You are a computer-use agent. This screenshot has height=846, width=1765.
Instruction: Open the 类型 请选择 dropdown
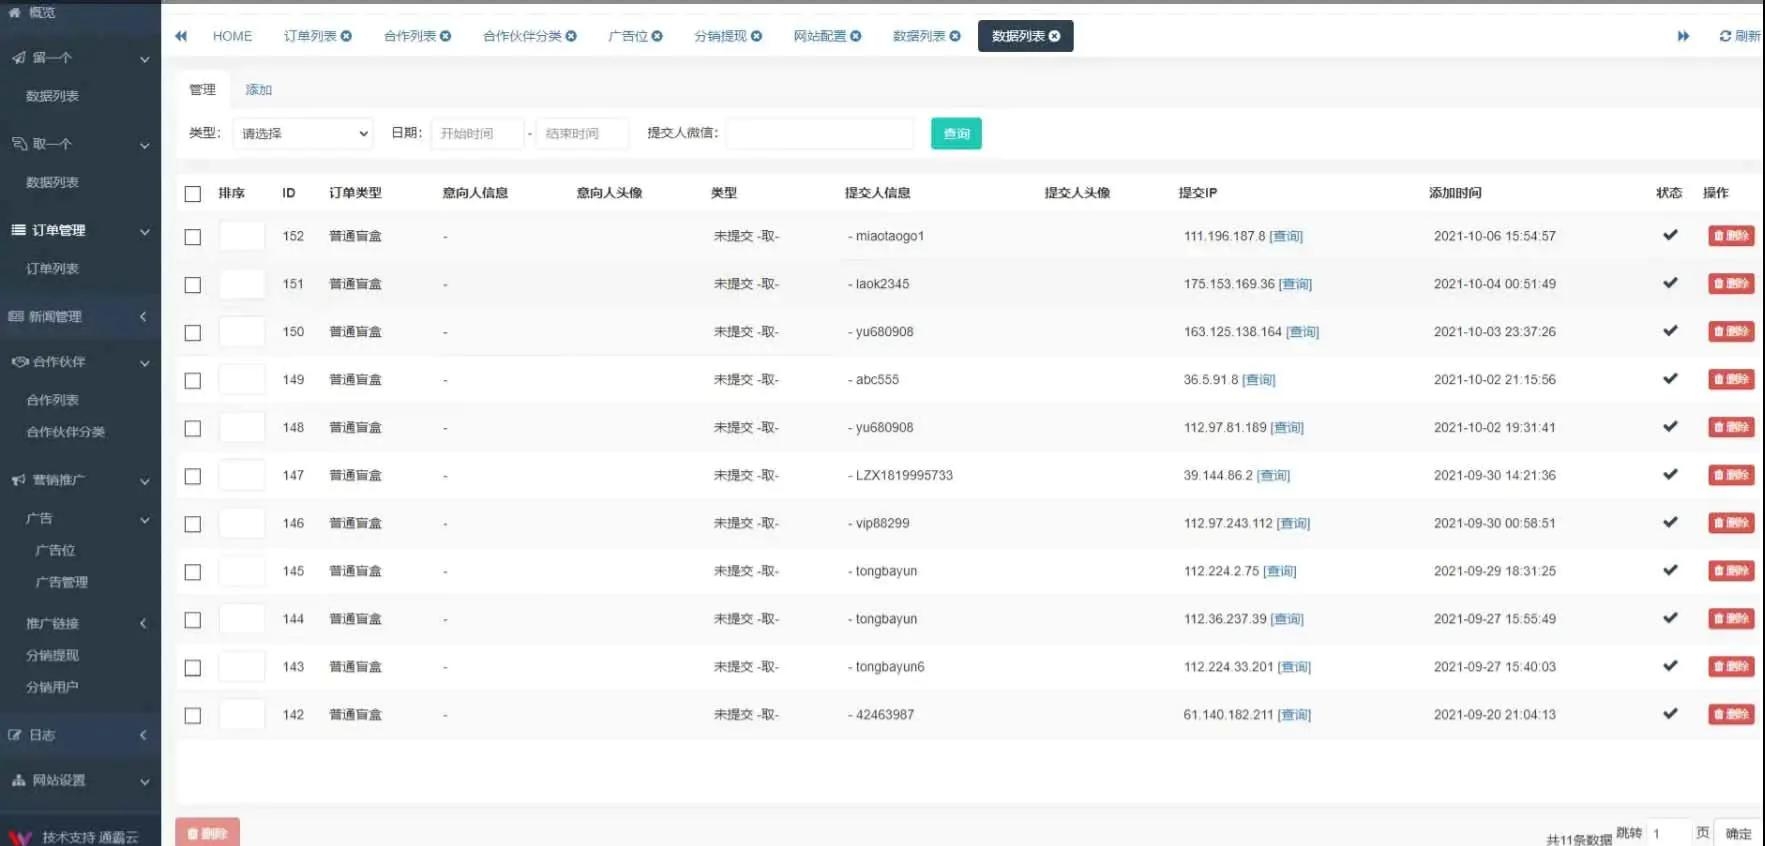(303, 134)
